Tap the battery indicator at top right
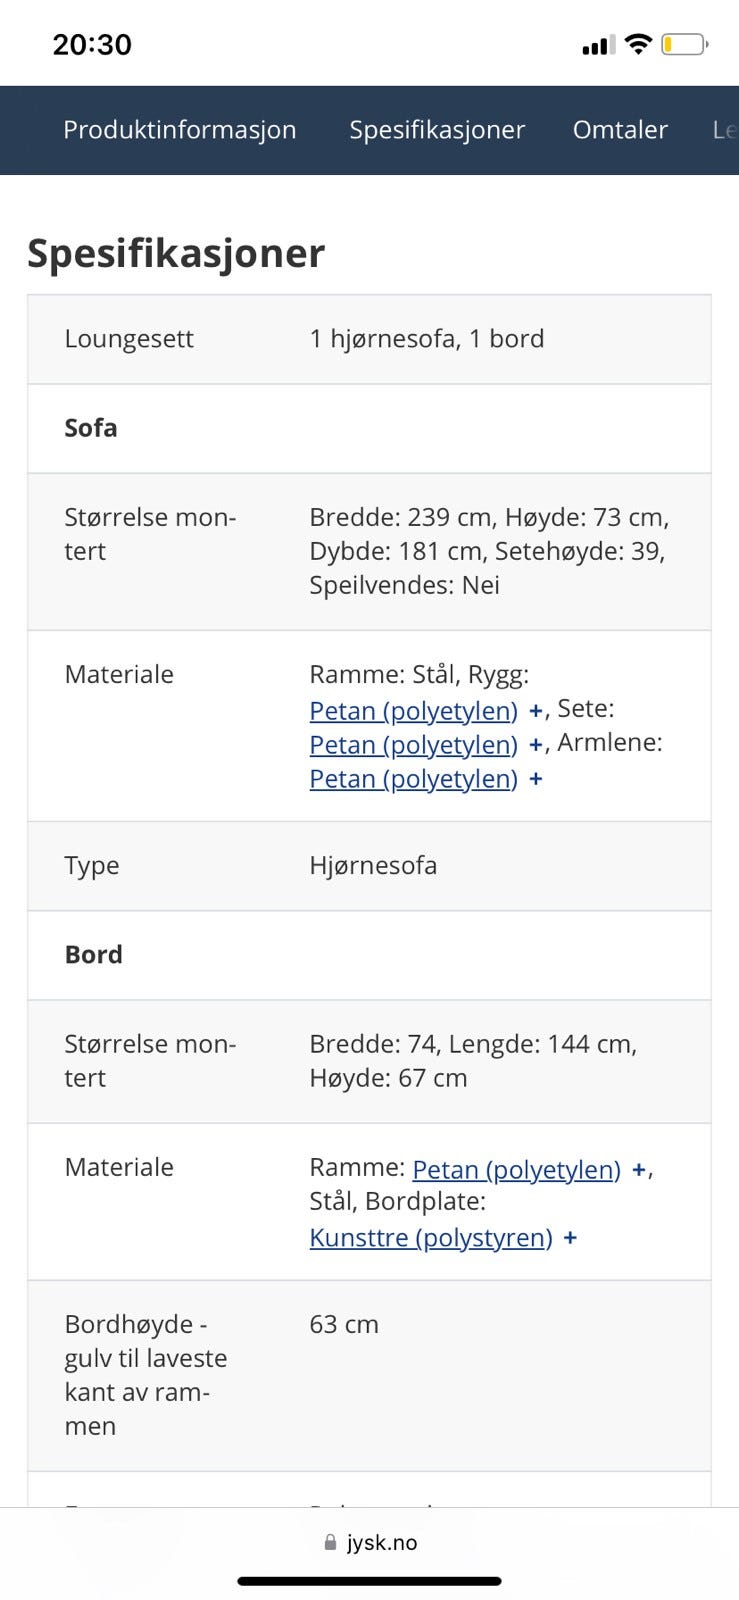 click(x=683, y=43)
